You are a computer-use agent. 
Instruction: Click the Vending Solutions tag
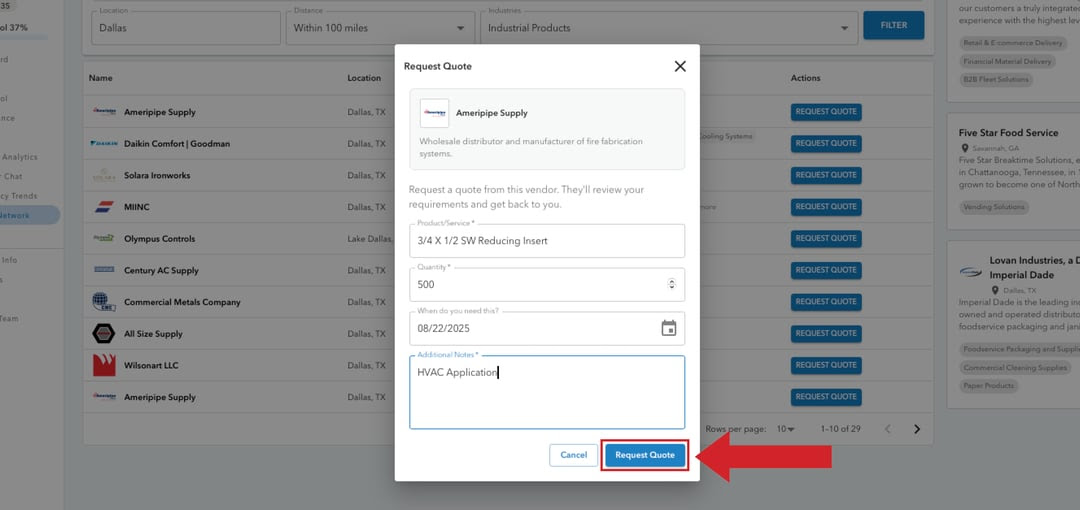(994, 207)
